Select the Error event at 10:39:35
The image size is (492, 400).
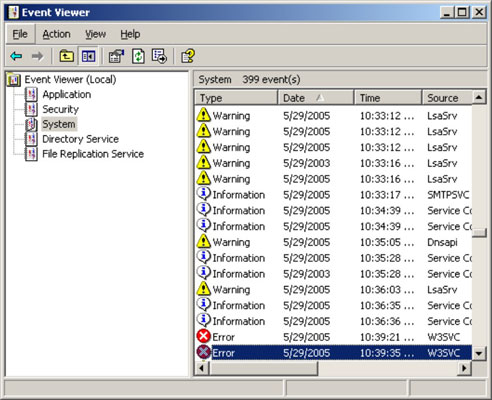point(333,353)
